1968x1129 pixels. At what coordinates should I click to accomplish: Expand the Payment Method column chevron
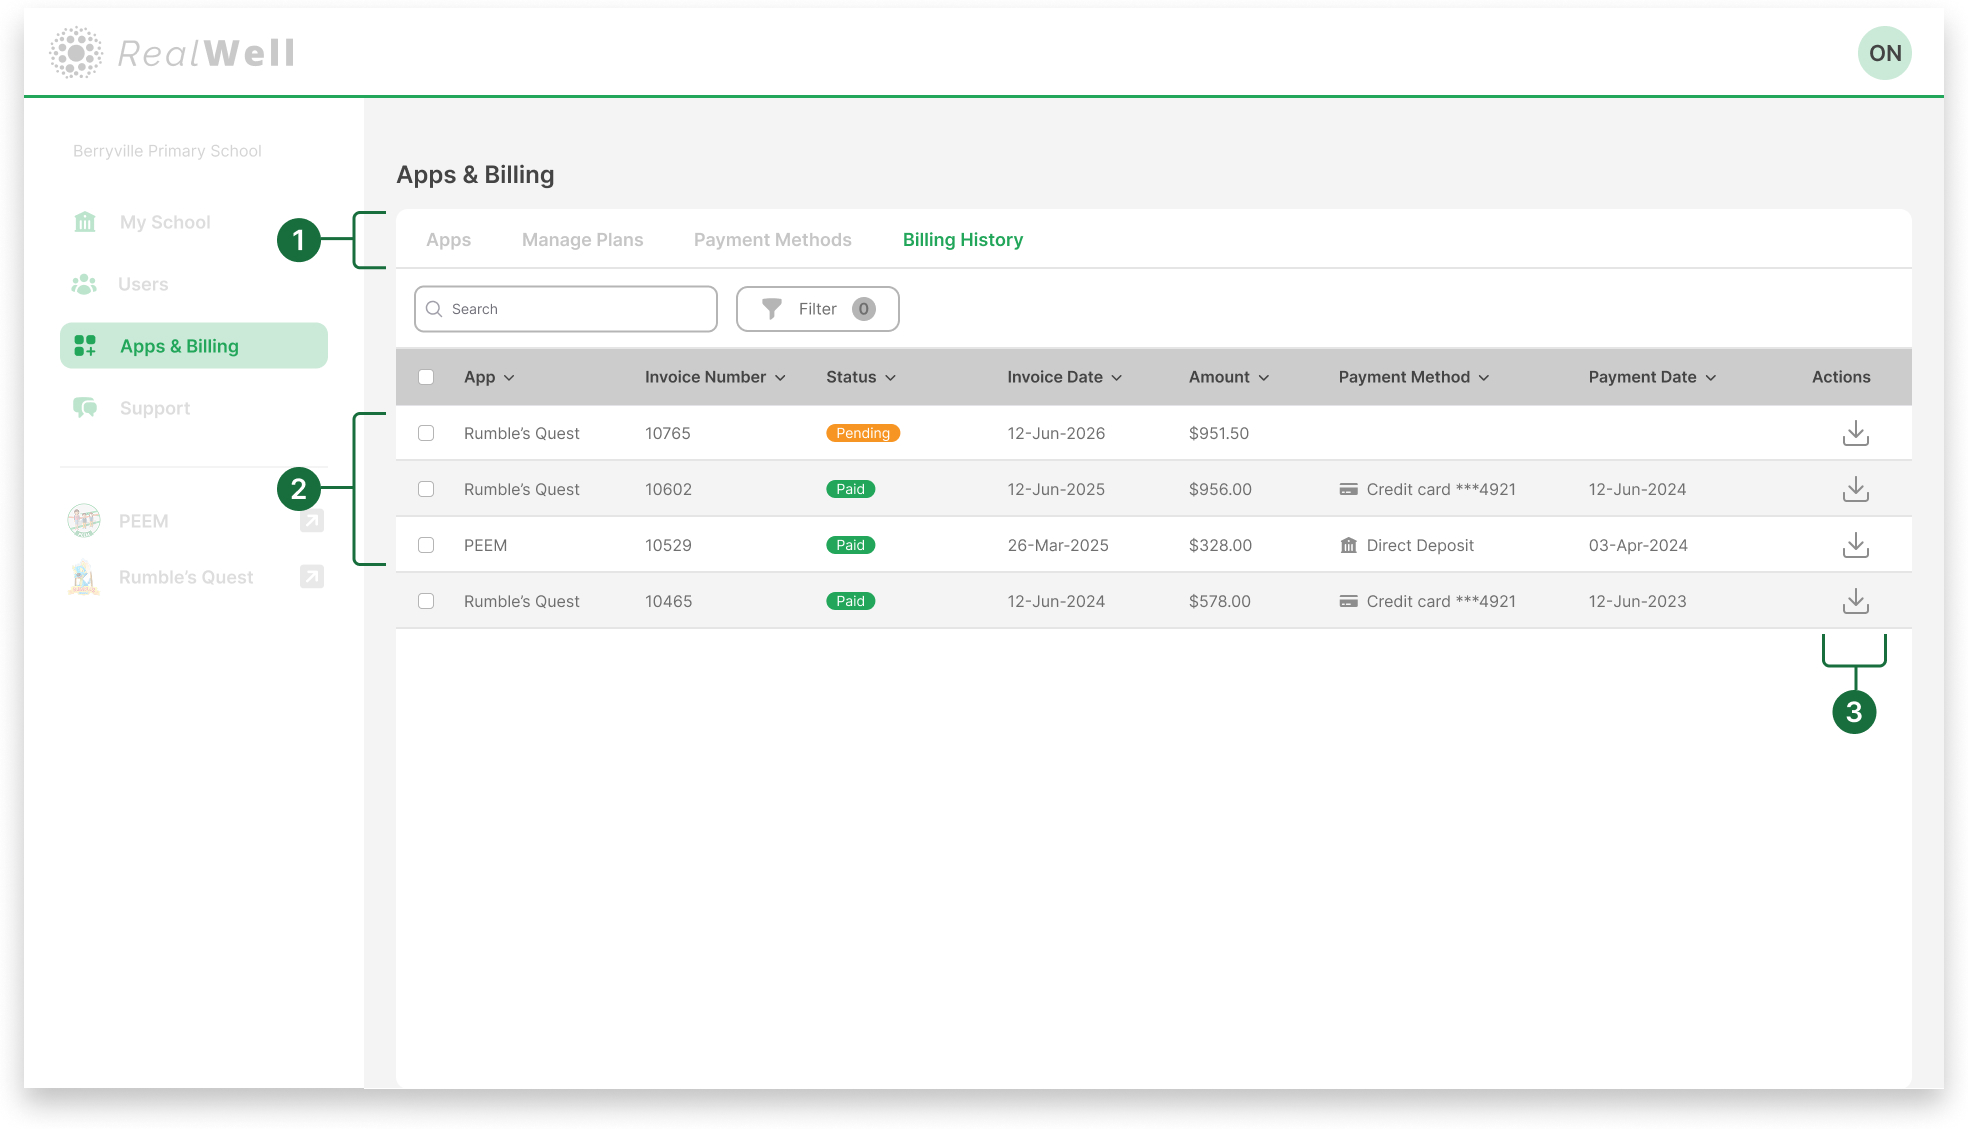pyautogui.click(x=1486, y=377)
